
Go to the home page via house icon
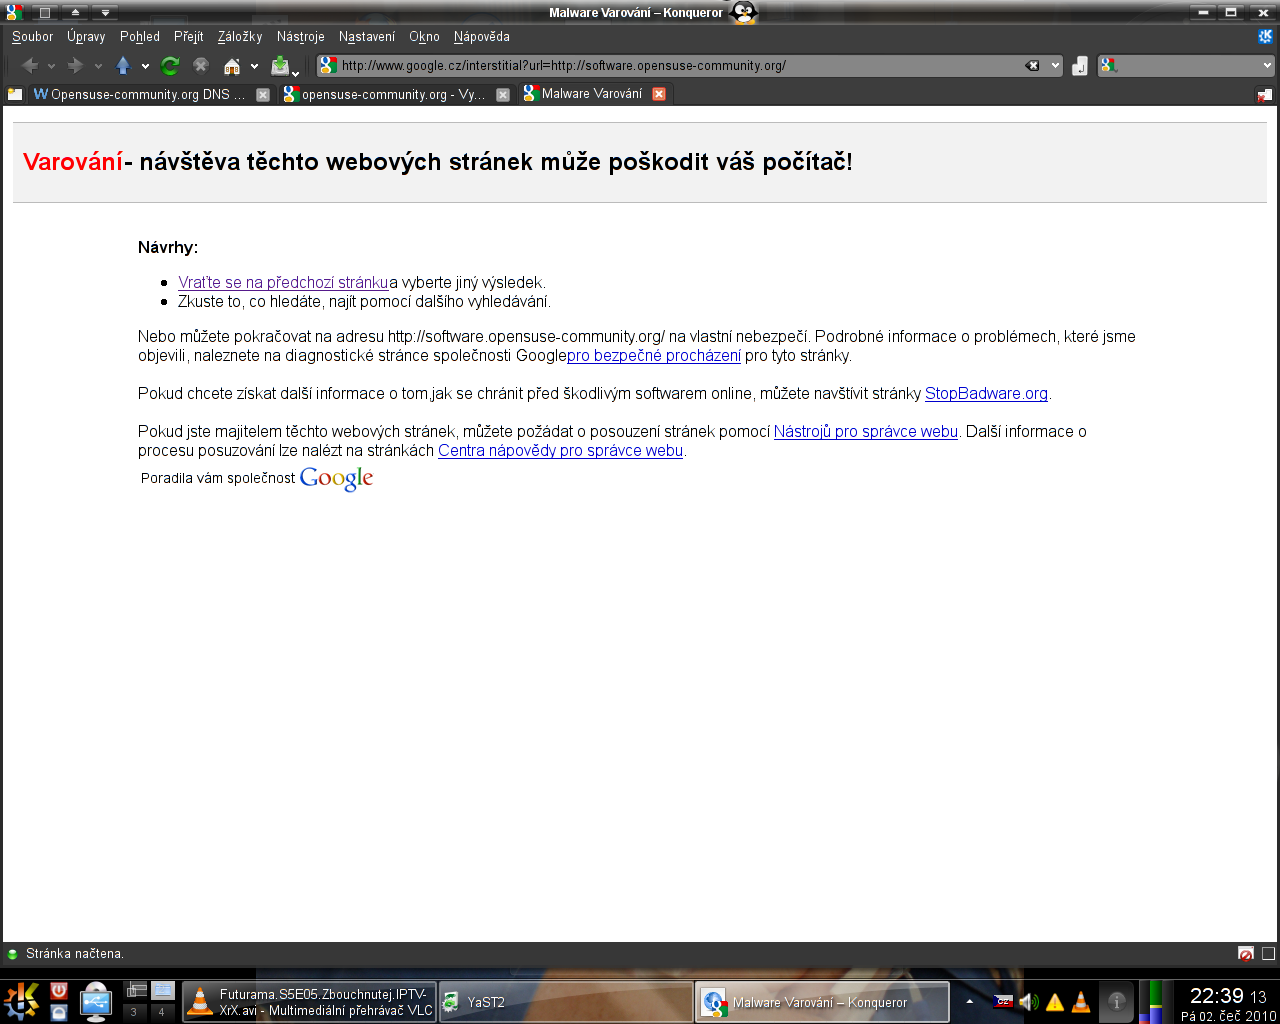[x=232, y=66]
